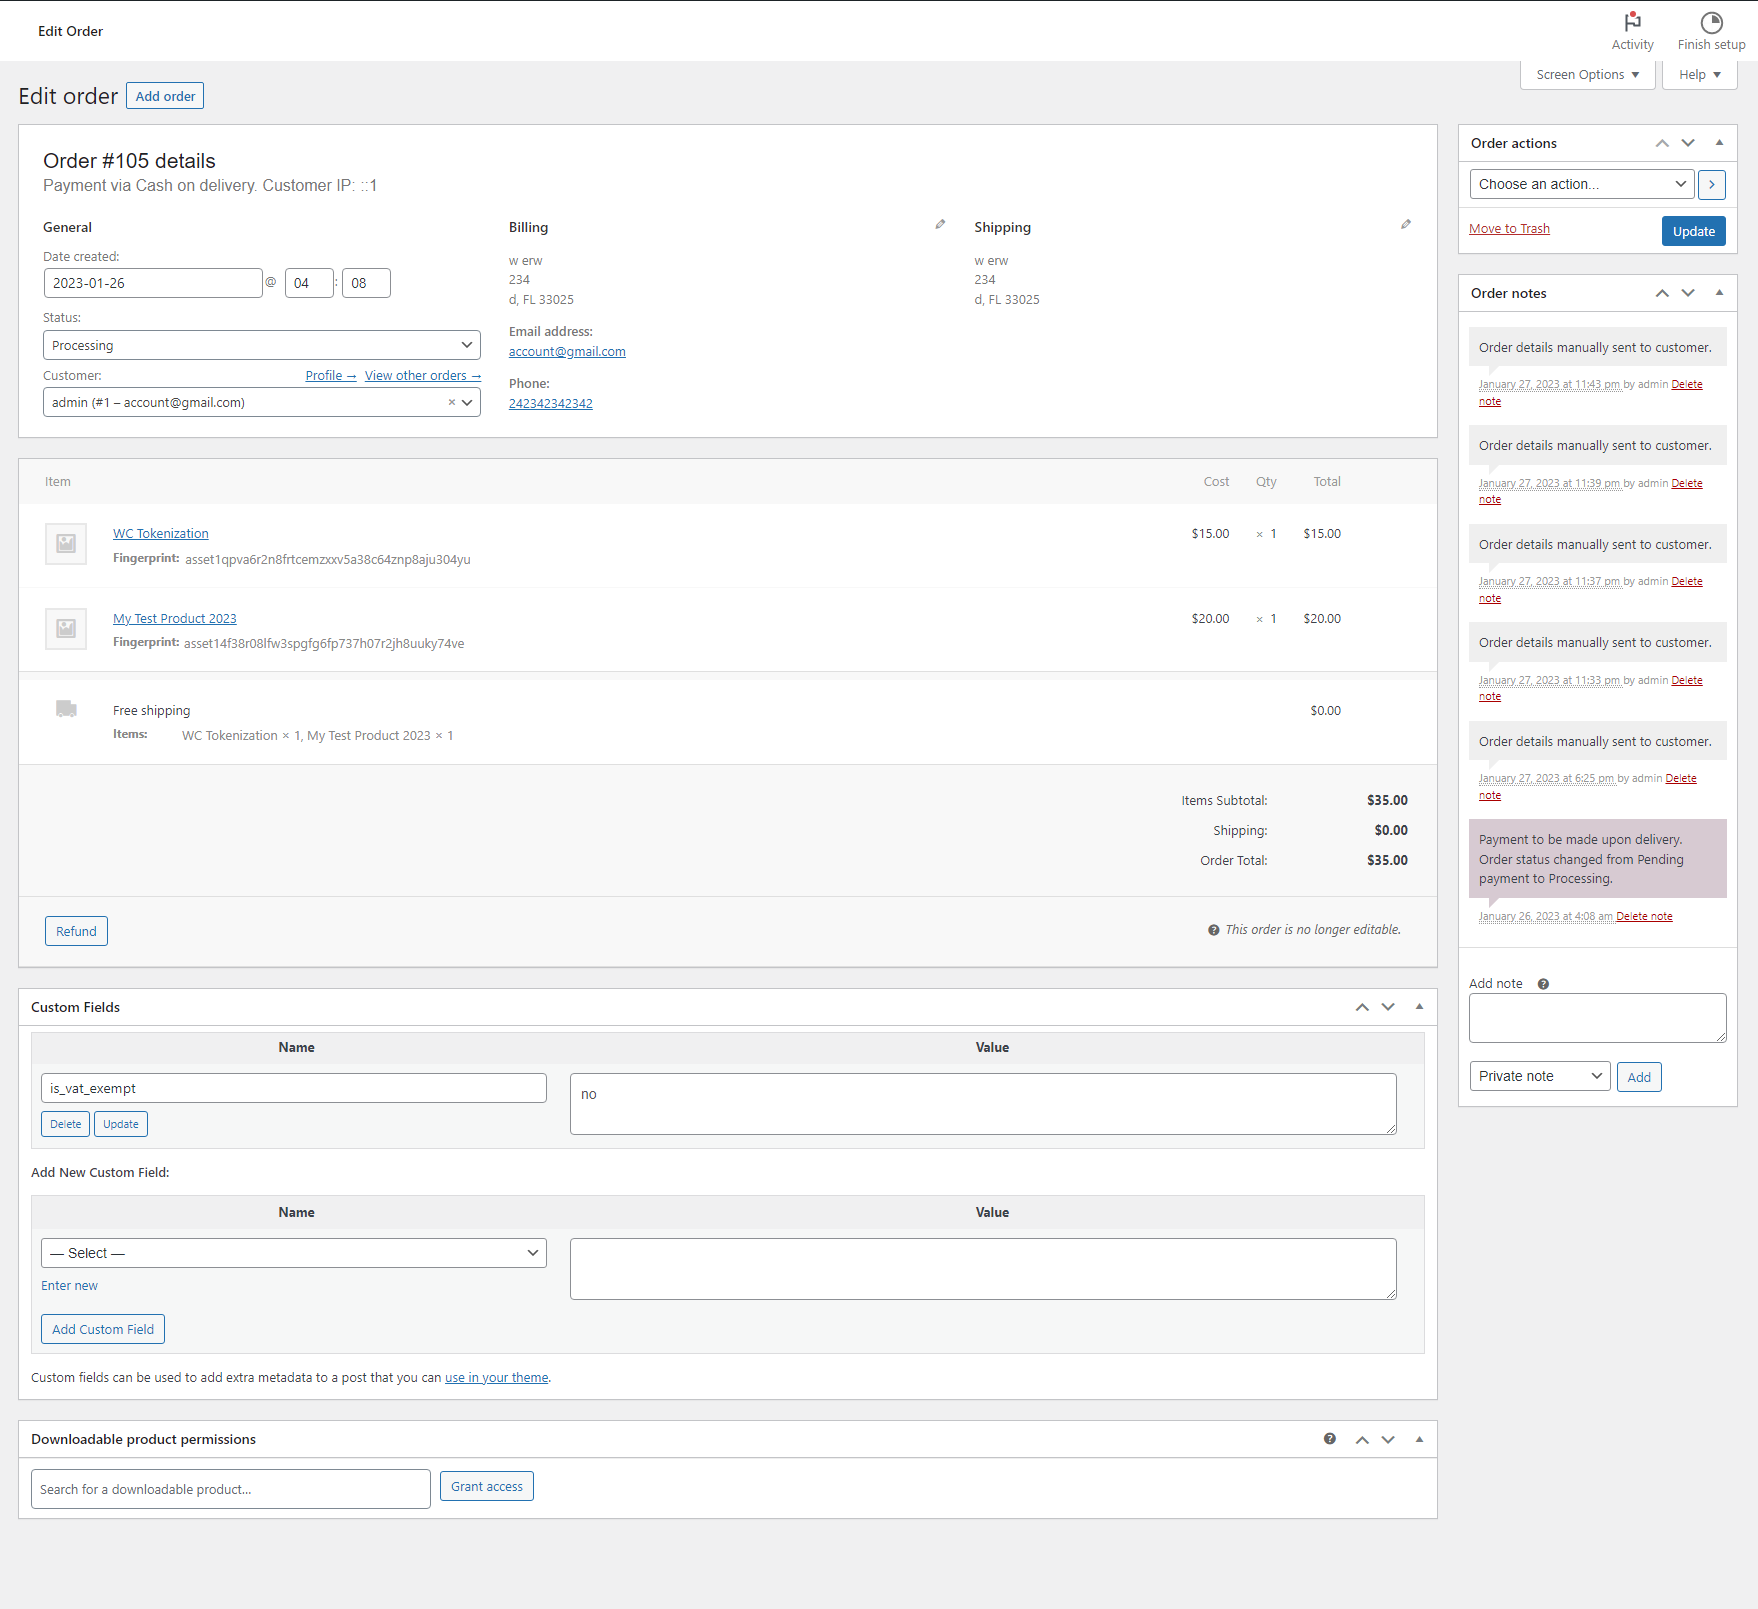Open the Choose an action dropdown

coord(1582,184)
